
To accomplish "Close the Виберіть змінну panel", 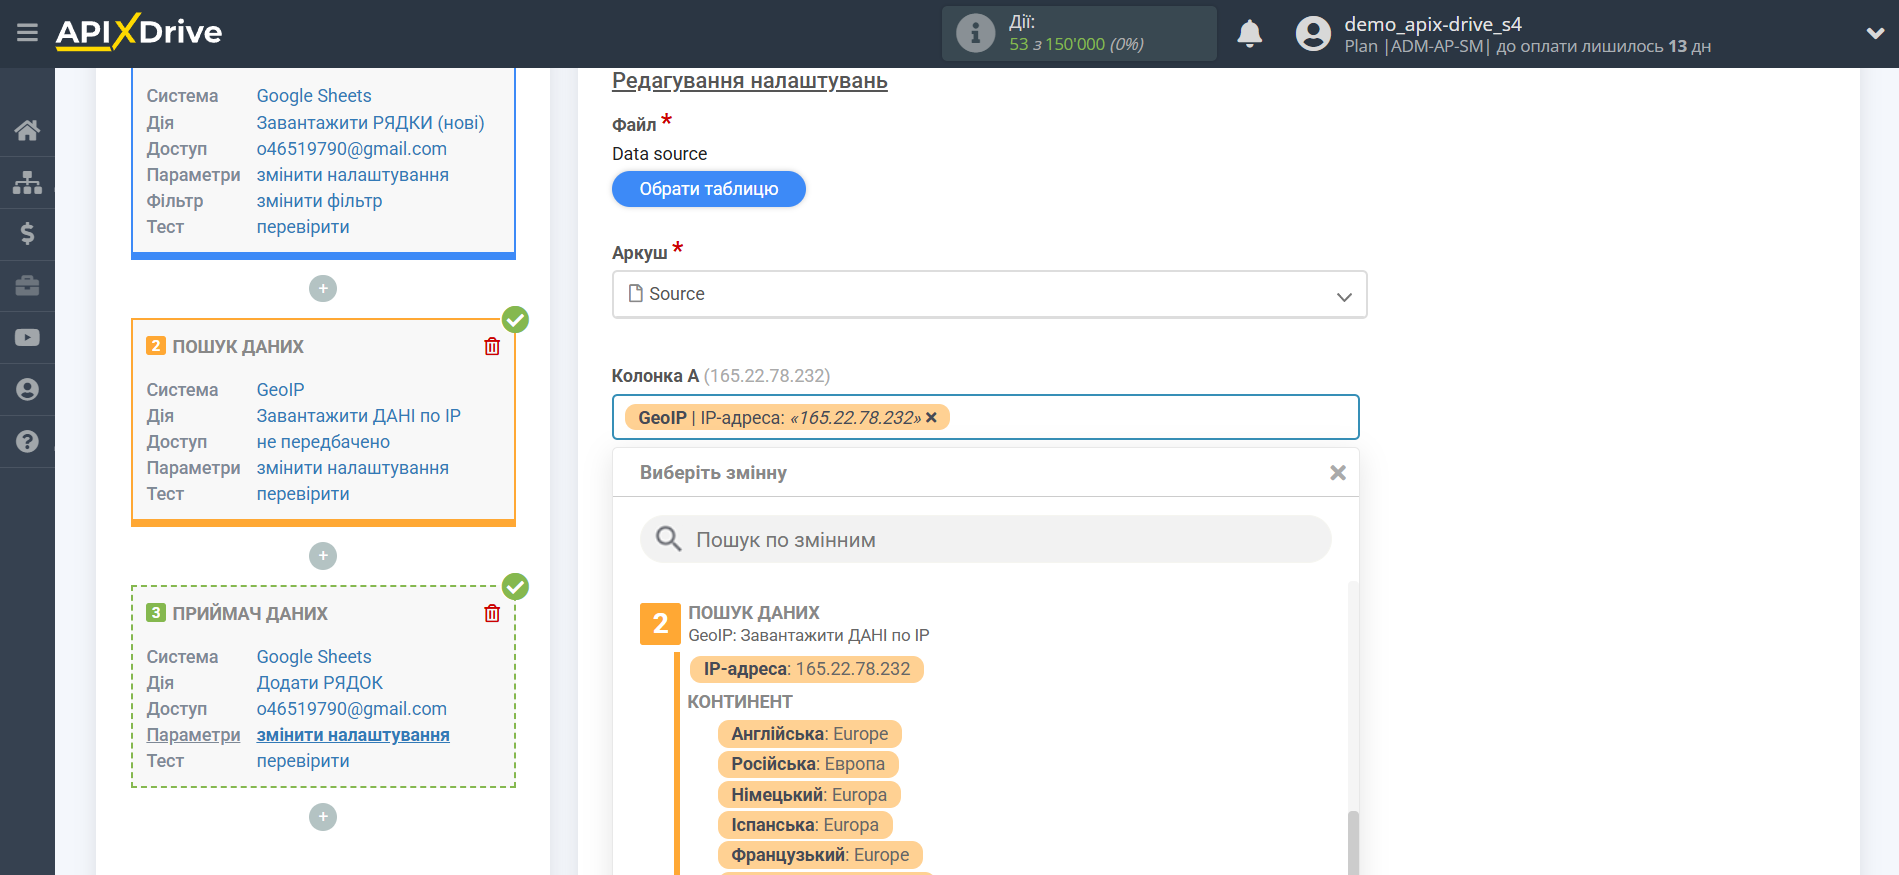I will (1337, 473).
